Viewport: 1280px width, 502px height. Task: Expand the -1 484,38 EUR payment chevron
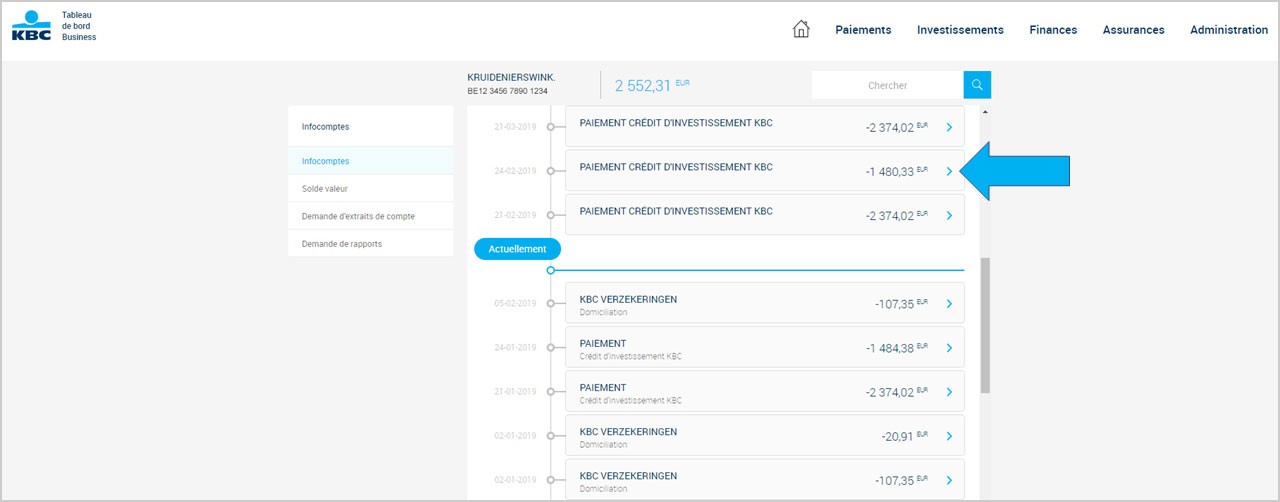pyautogui.click(x=949, y=348)
